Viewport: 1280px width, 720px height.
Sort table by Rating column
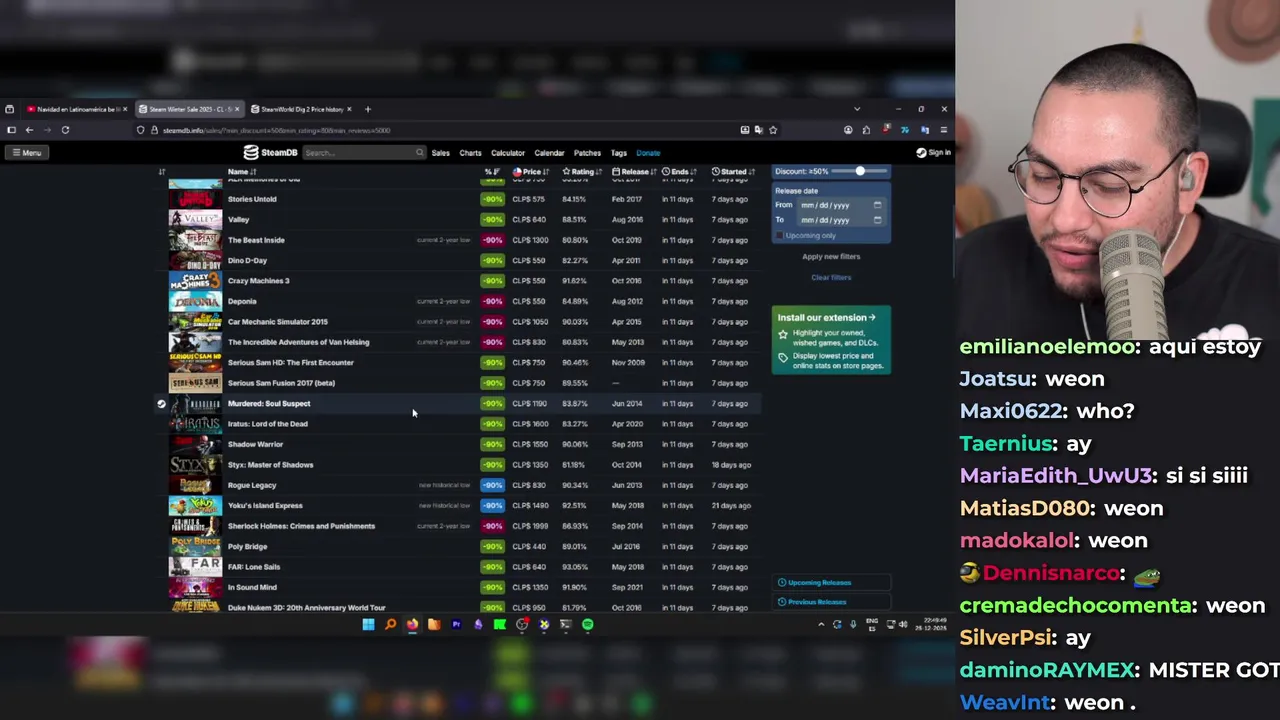pyautogui.click(x=580, y=172)
